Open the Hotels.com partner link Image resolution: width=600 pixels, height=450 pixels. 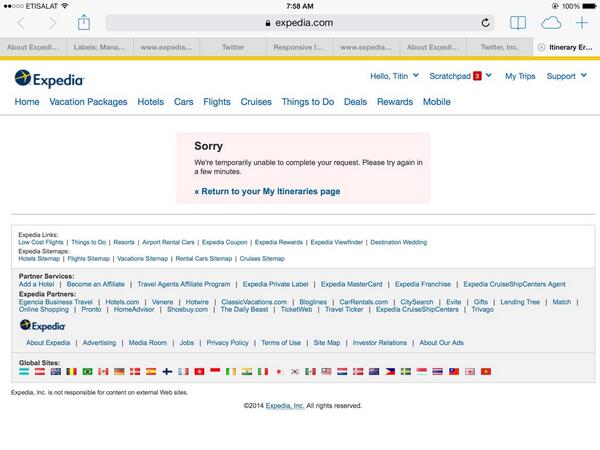[122, 302]
